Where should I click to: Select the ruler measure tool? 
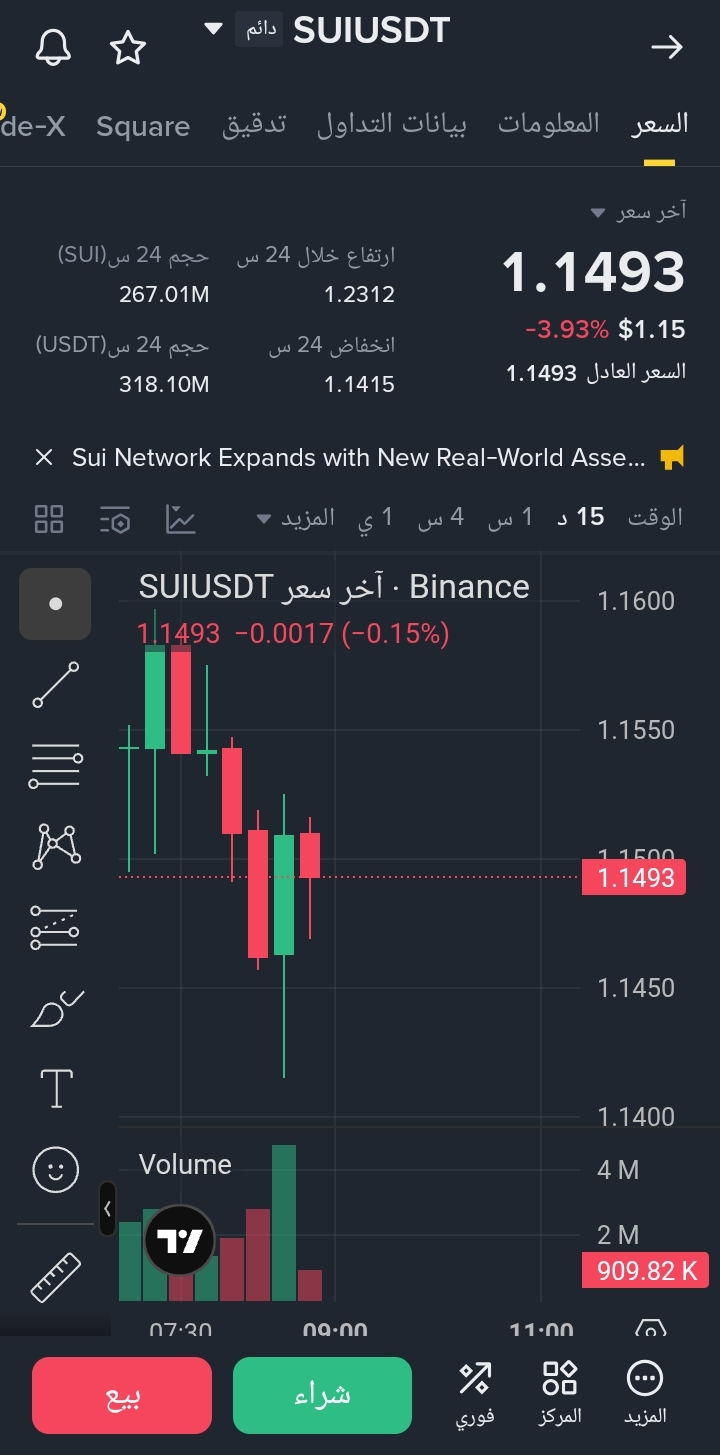pos(56,1277)
